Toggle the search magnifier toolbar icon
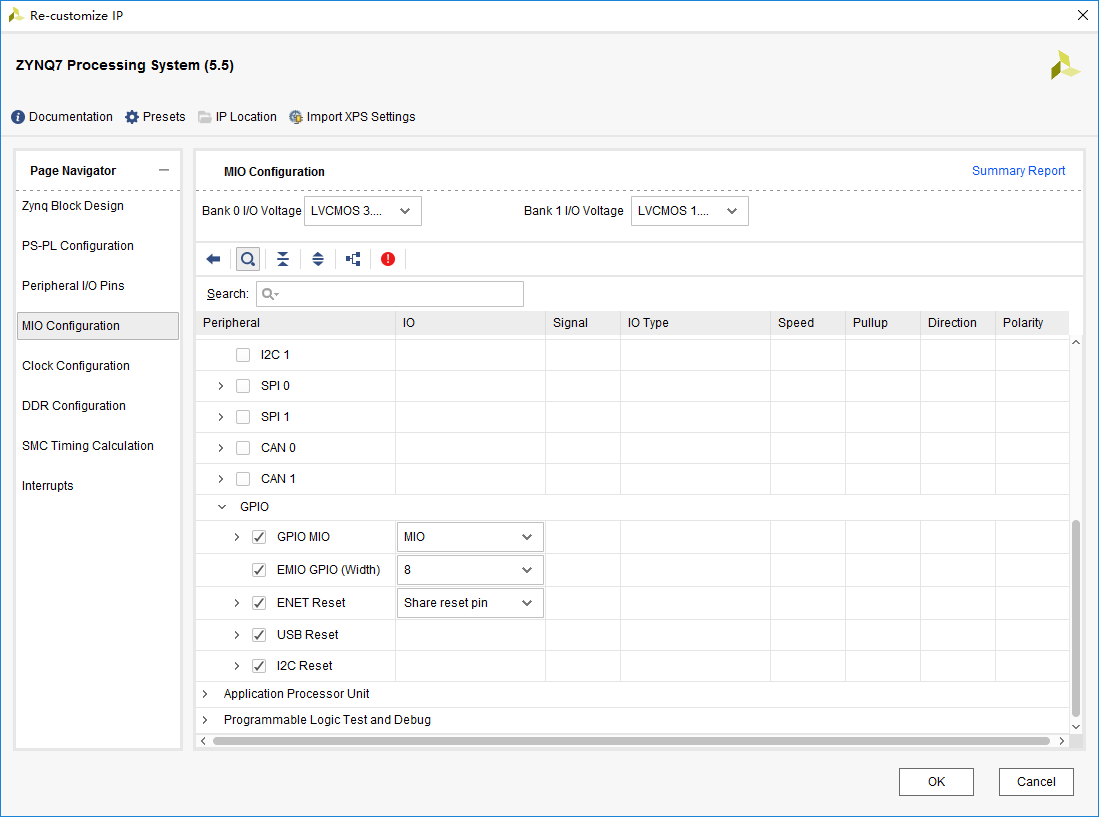This screenshot has width=1099, height=817. coord(247,259)
